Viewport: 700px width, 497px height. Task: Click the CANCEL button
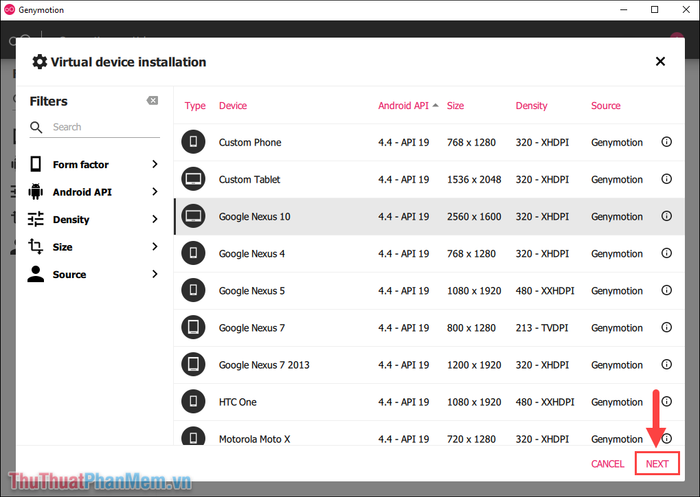click(608, 464)
